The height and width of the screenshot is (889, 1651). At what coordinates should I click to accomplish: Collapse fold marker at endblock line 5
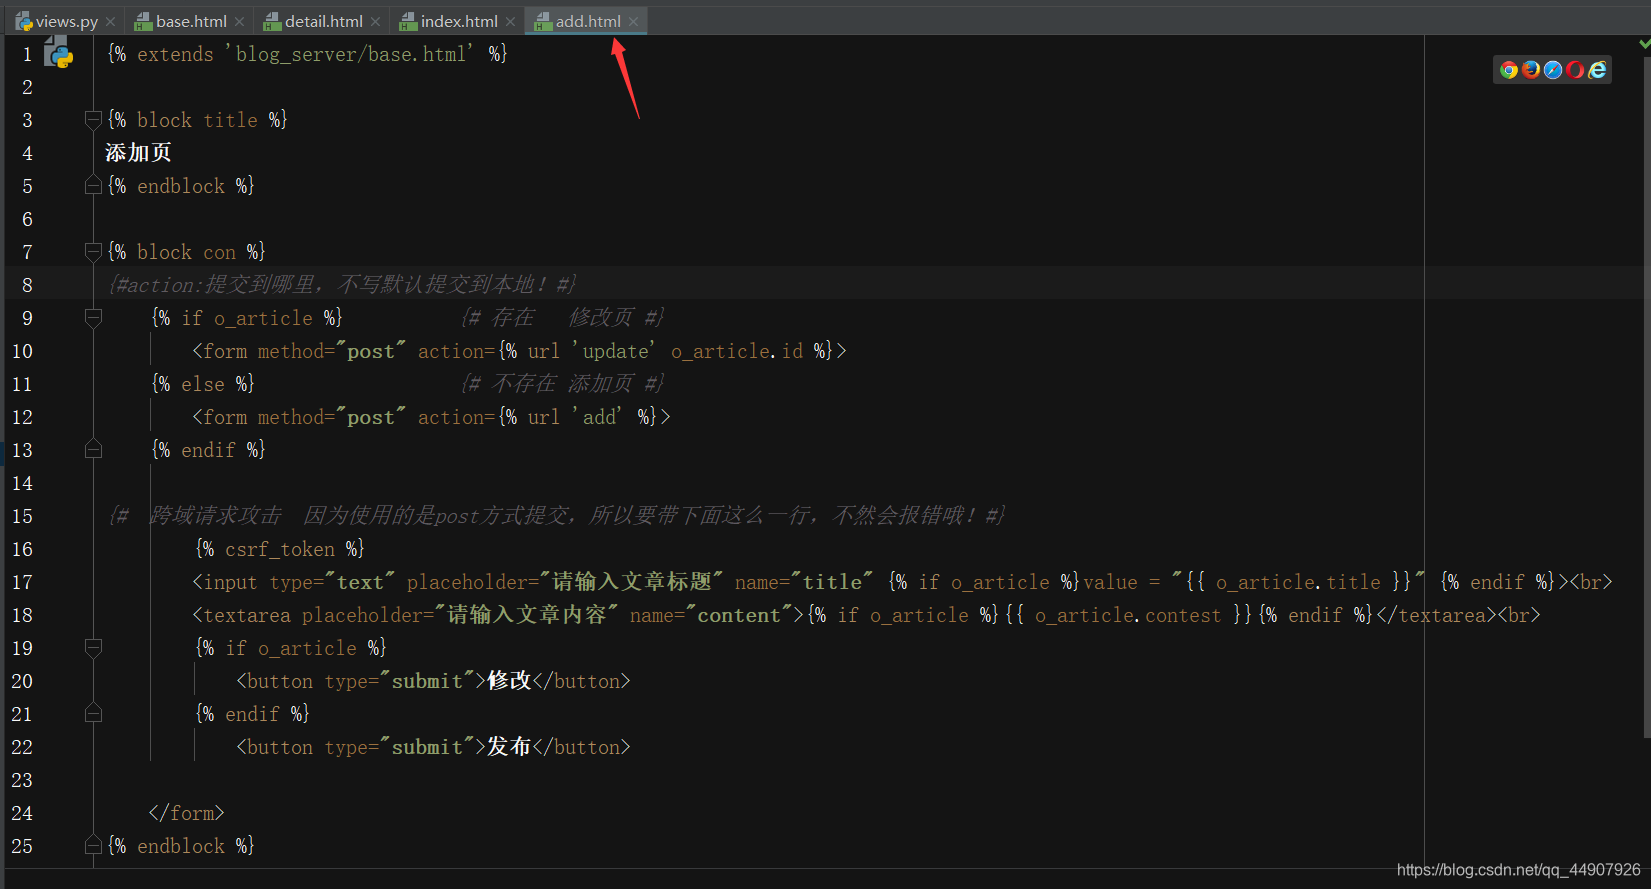pyautogui.click(x=93, y=186)
